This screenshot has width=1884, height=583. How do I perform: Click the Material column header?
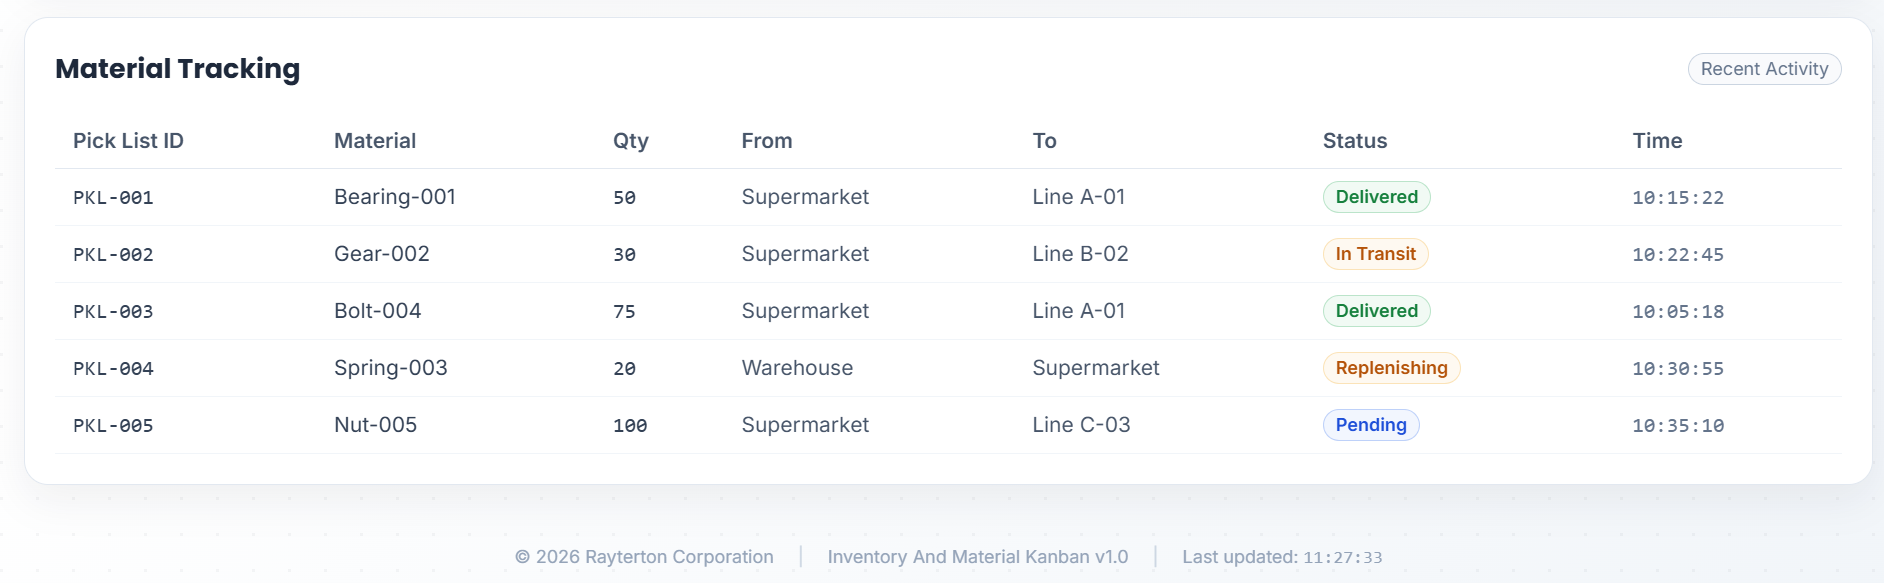(375, 141)
